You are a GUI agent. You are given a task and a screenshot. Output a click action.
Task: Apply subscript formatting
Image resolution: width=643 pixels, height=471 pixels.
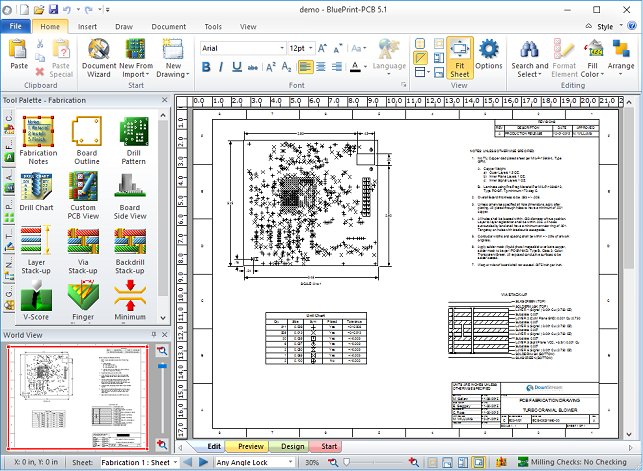pyautogui.click(x=286, y=67)
